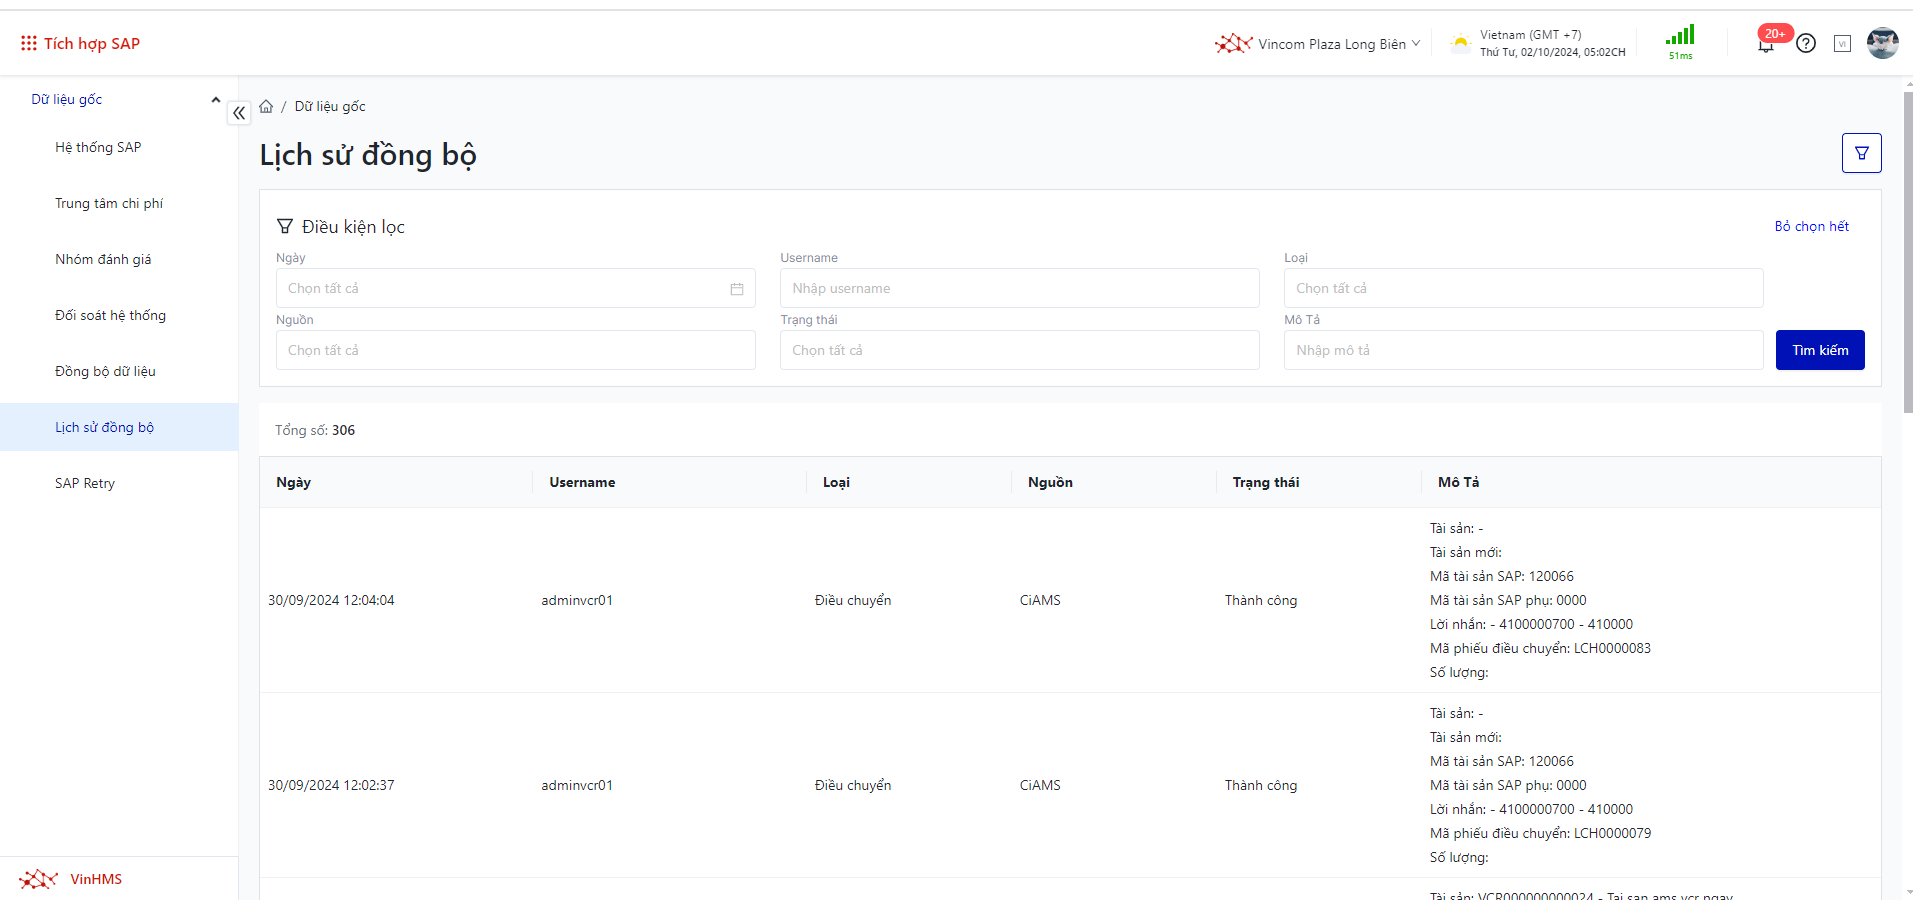
Task: Expand the Nguồn filter dropdown
Action: click(x=515, y=350)
